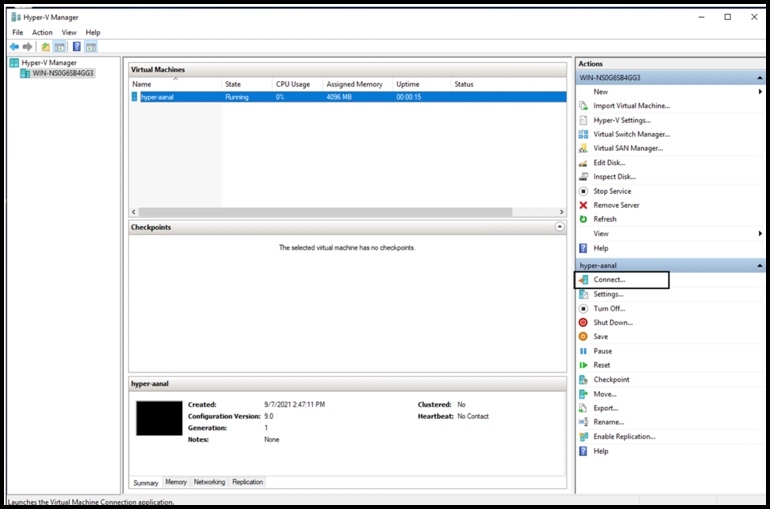Collapse the Checkpoints panel
The image size is (770, 509).
coord(559,227)
